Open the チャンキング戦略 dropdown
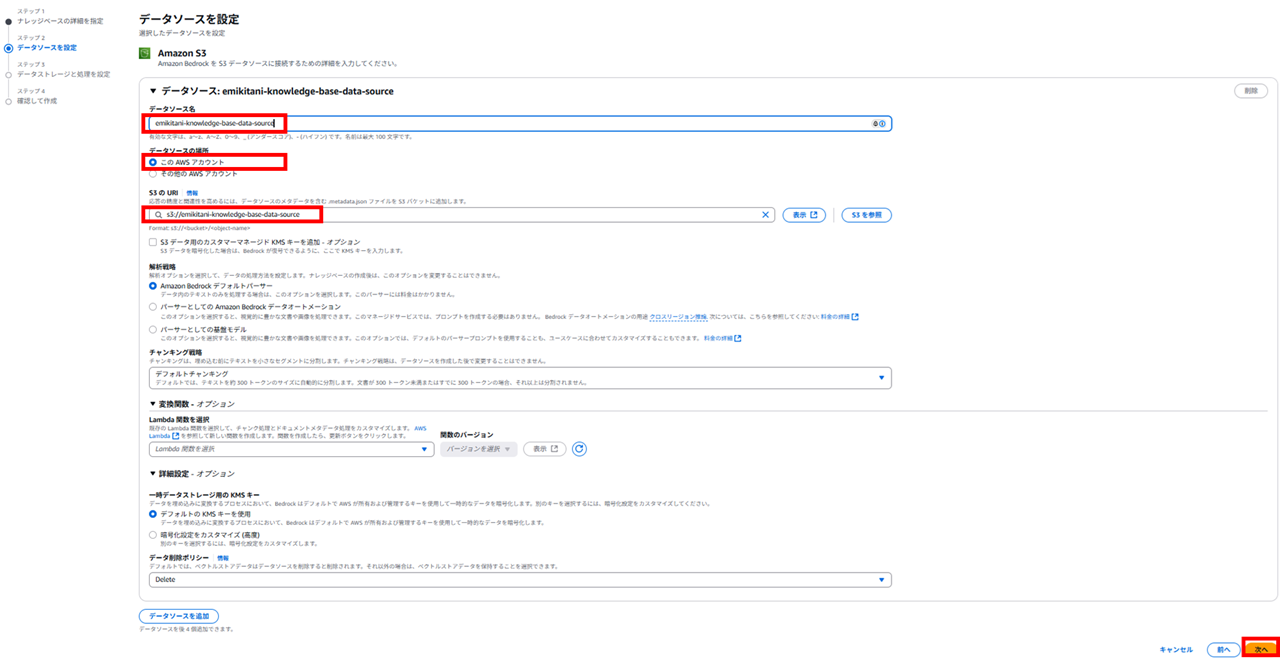Viewport: 1280px width, 661px height. point(520,378)
